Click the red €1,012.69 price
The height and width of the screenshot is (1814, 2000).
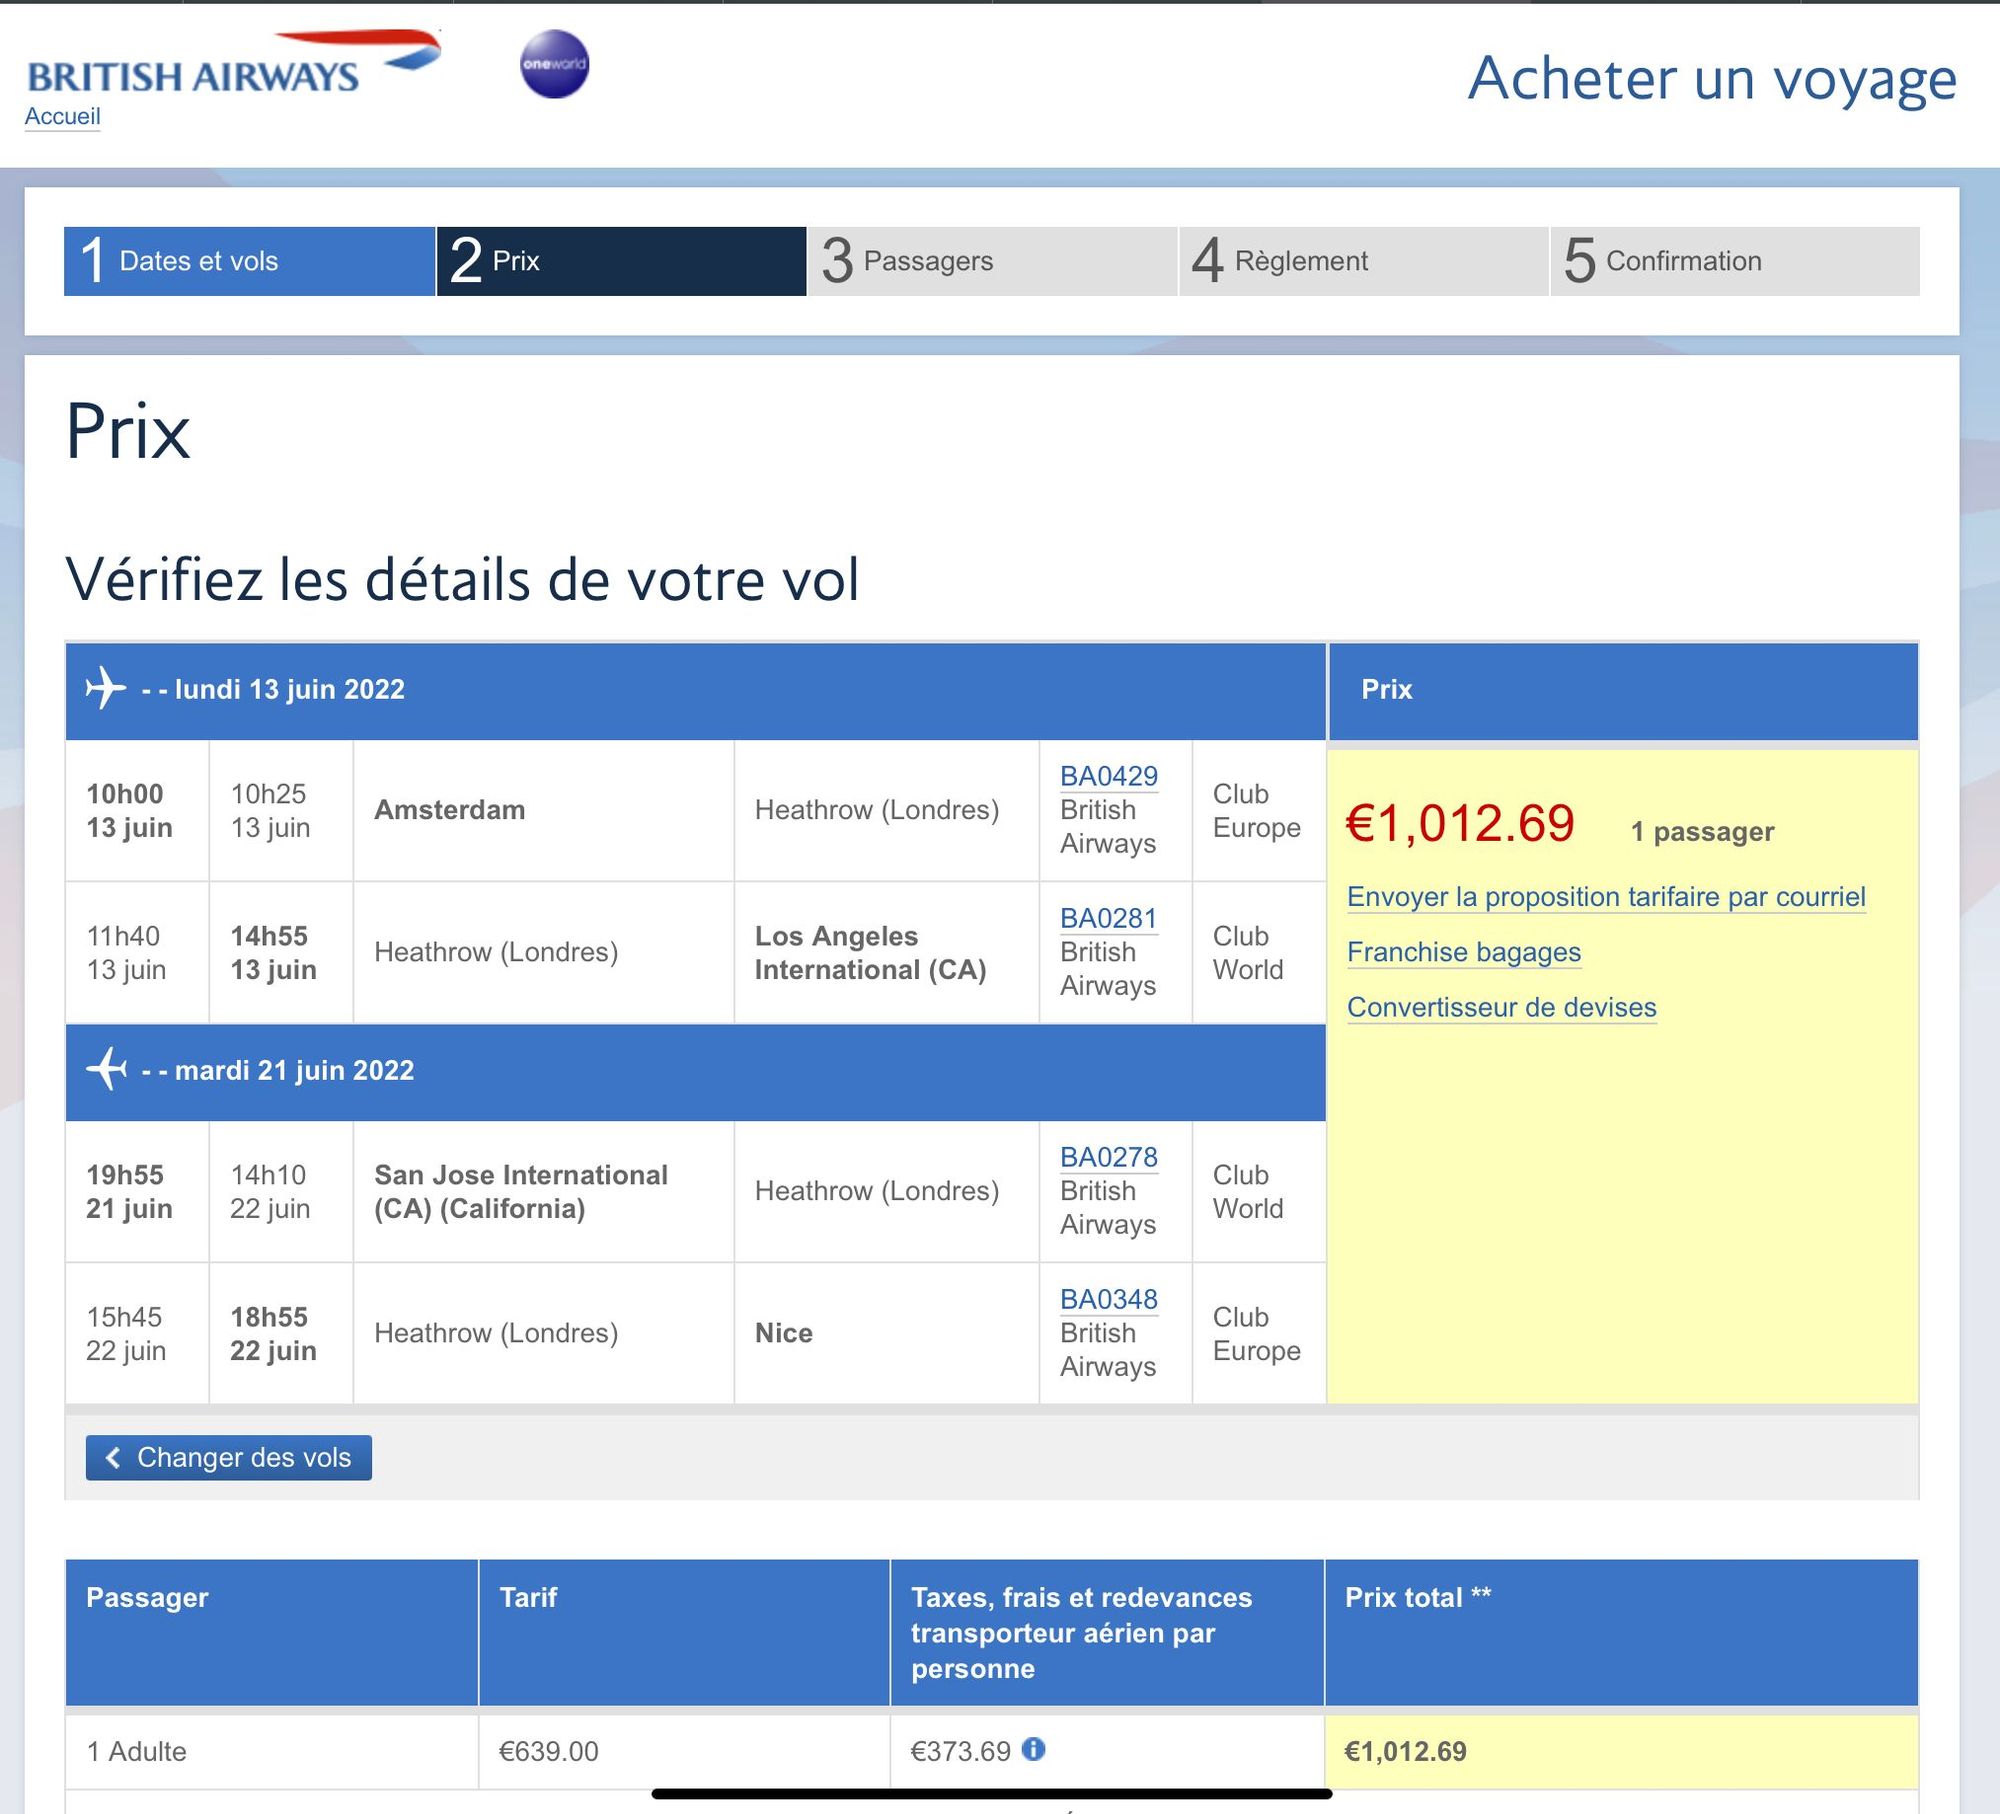(x=1460, y=824)
